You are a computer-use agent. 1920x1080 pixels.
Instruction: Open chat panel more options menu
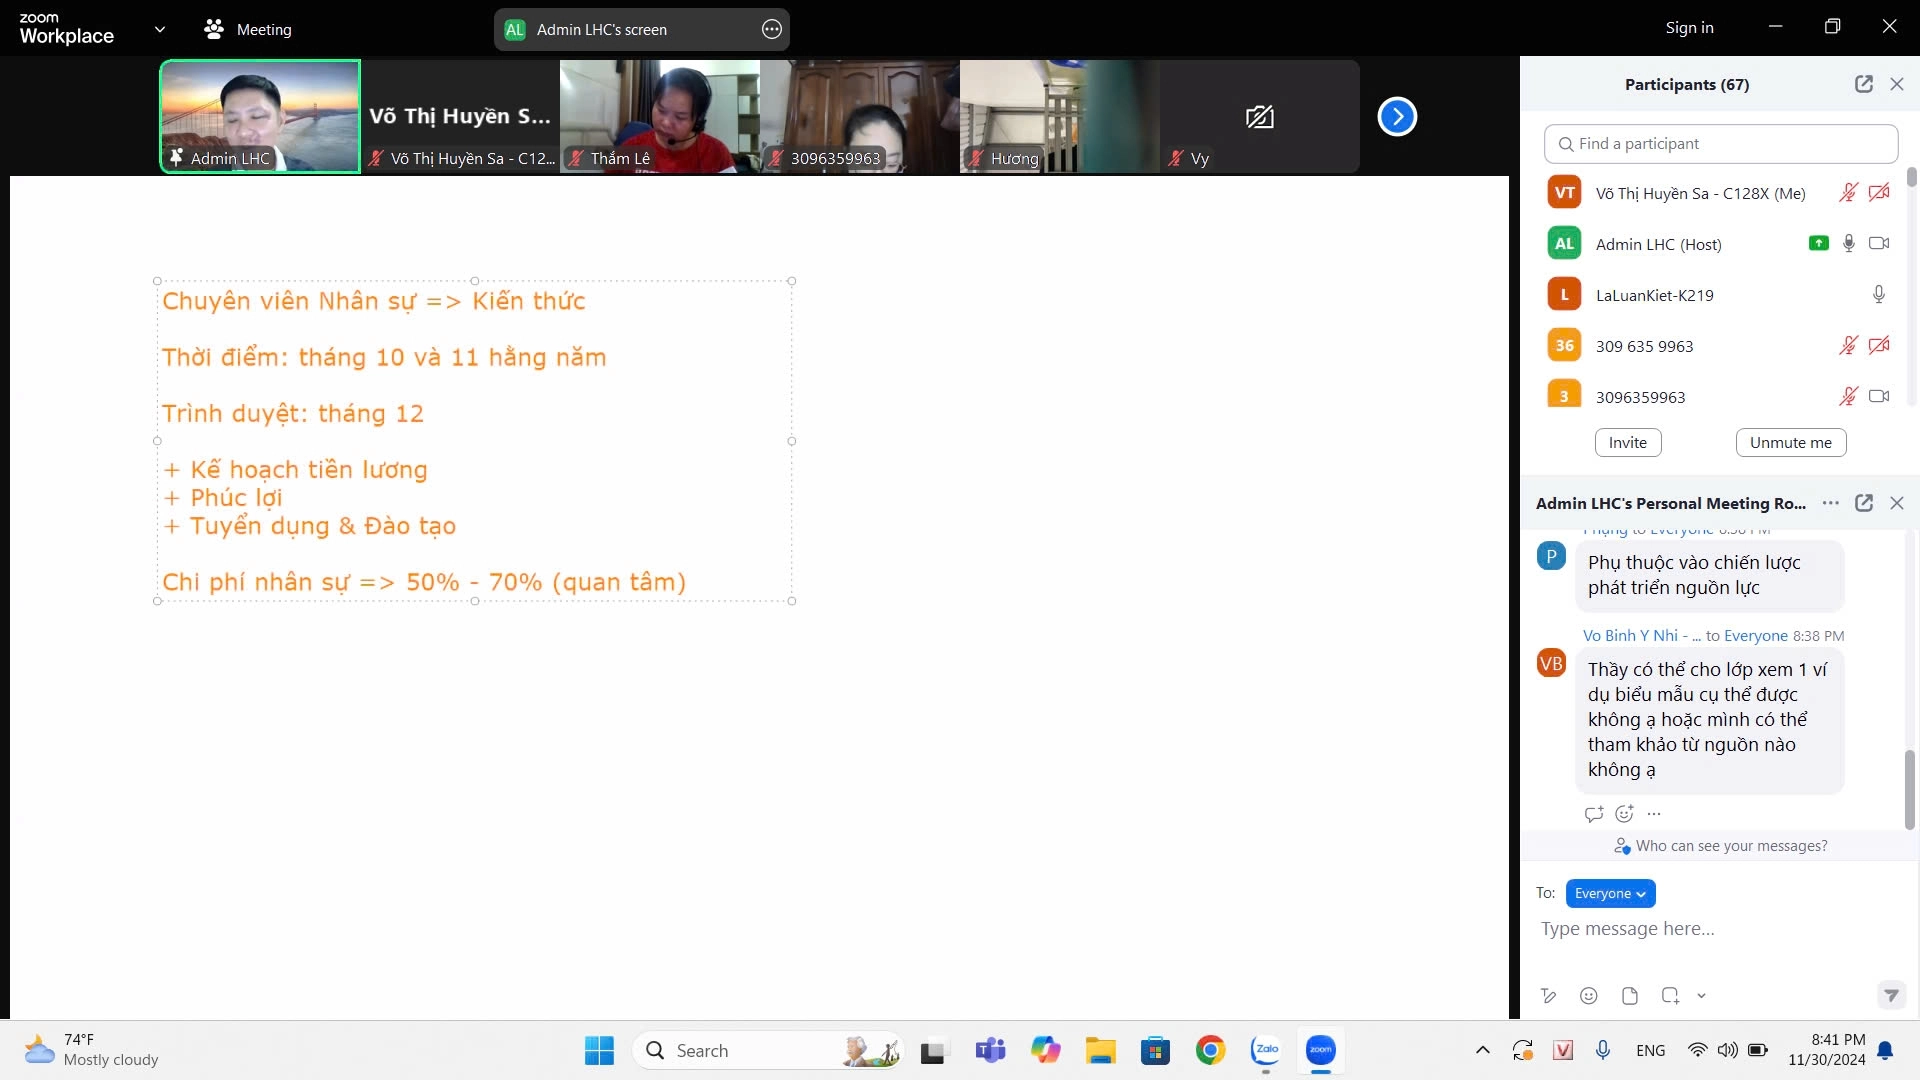(x=1830, y=503)
